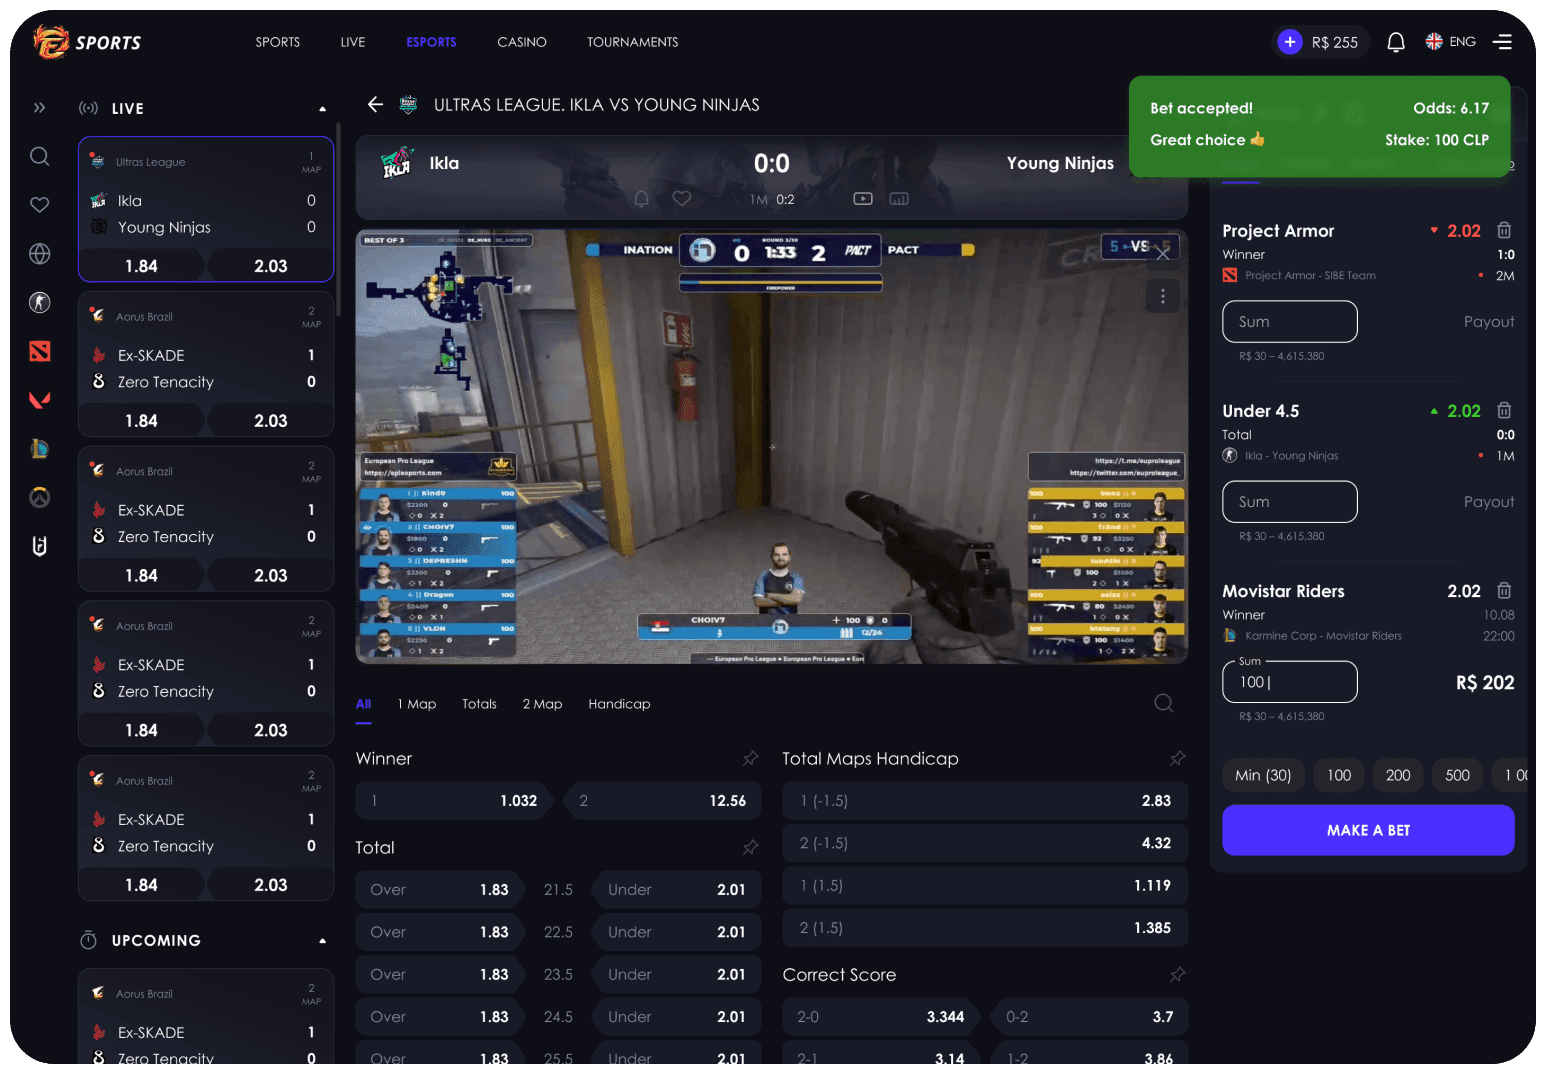Screen dimensions: 1546x1074
Task: Select the globe all-games icon in sidebar
Action: [39, 254]
